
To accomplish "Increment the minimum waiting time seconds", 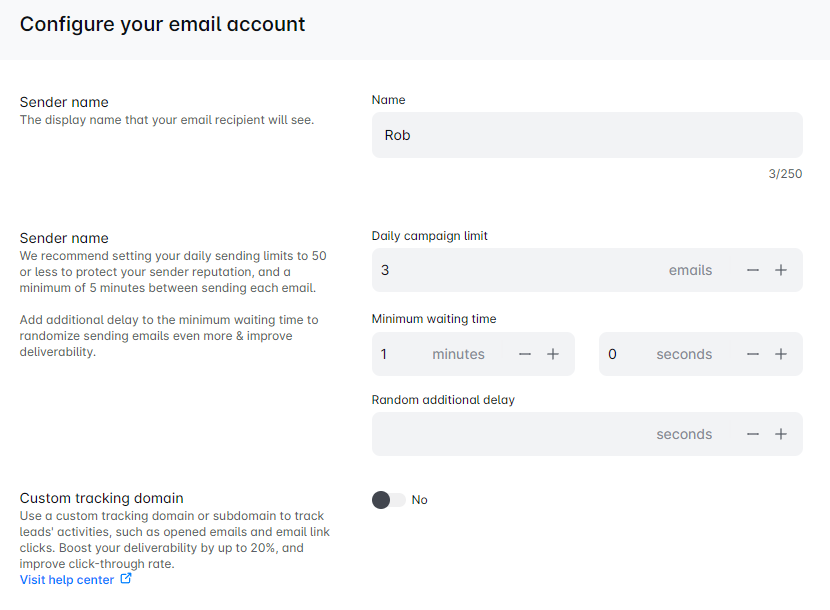I will 781,354.
